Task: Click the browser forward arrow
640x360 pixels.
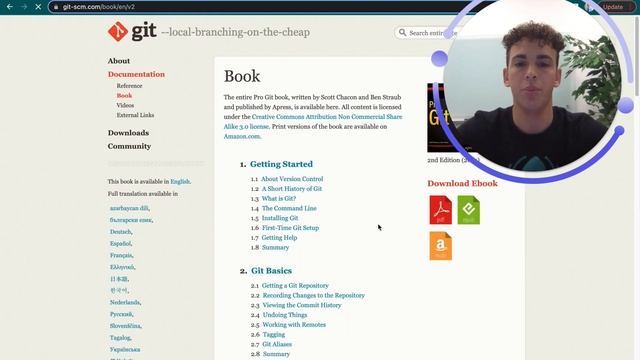Action: click(24, 7)
